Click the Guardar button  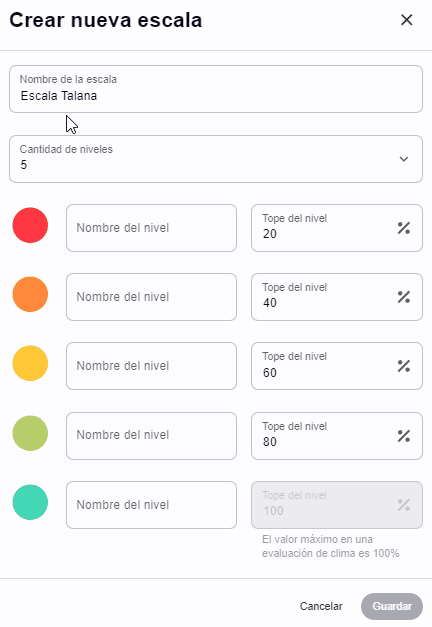click(x=392, y=606)
